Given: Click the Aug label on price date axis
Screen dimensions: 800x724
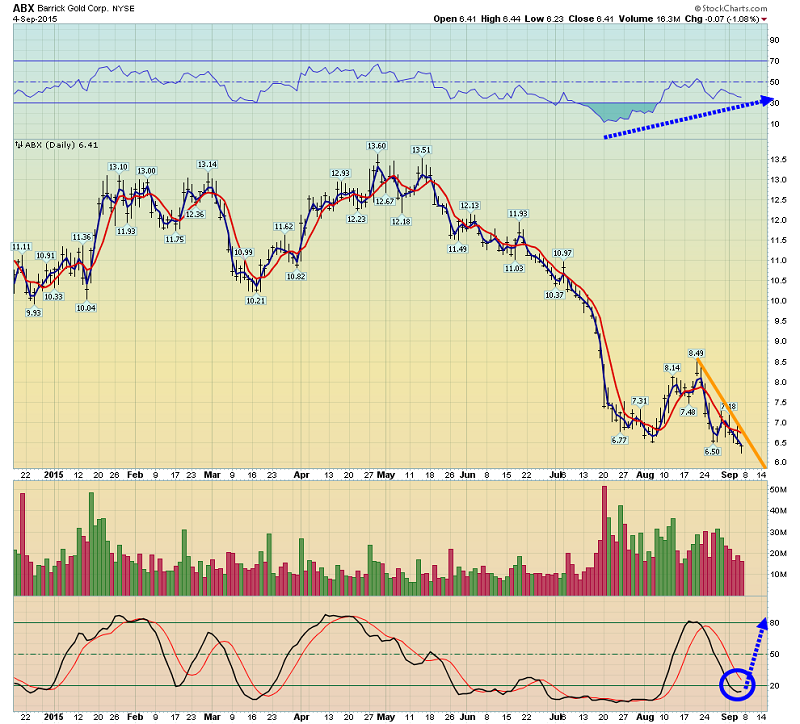Looking at the screenshot, I should [x=645, y=475].
